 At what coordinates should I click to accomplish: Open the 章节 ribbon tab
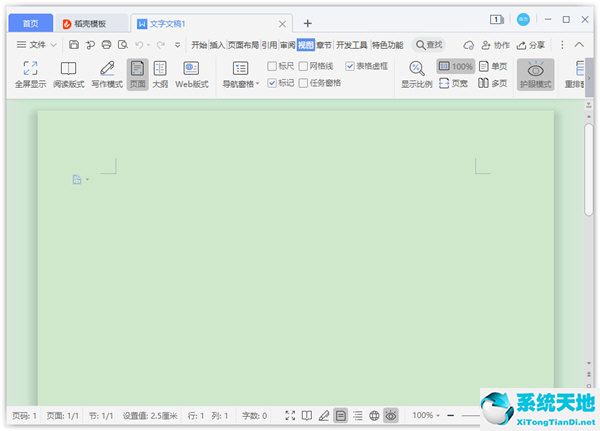point(324,45)
